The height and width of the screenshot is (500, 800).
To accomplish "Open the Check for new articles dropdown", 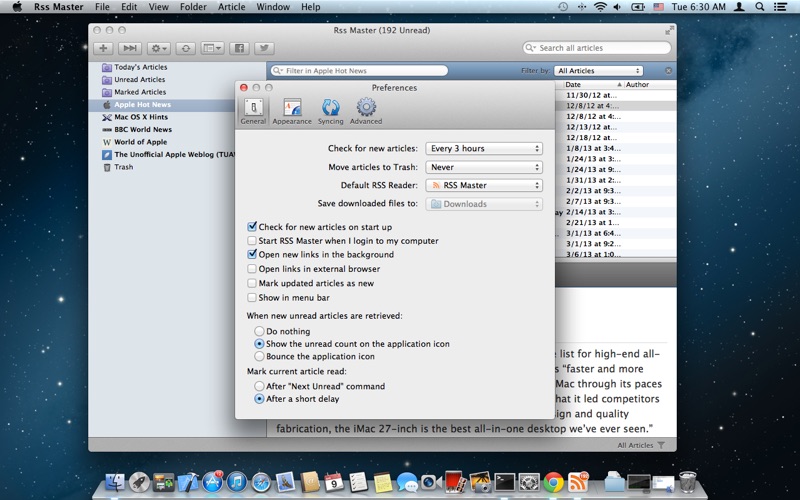I will [484, 148].
